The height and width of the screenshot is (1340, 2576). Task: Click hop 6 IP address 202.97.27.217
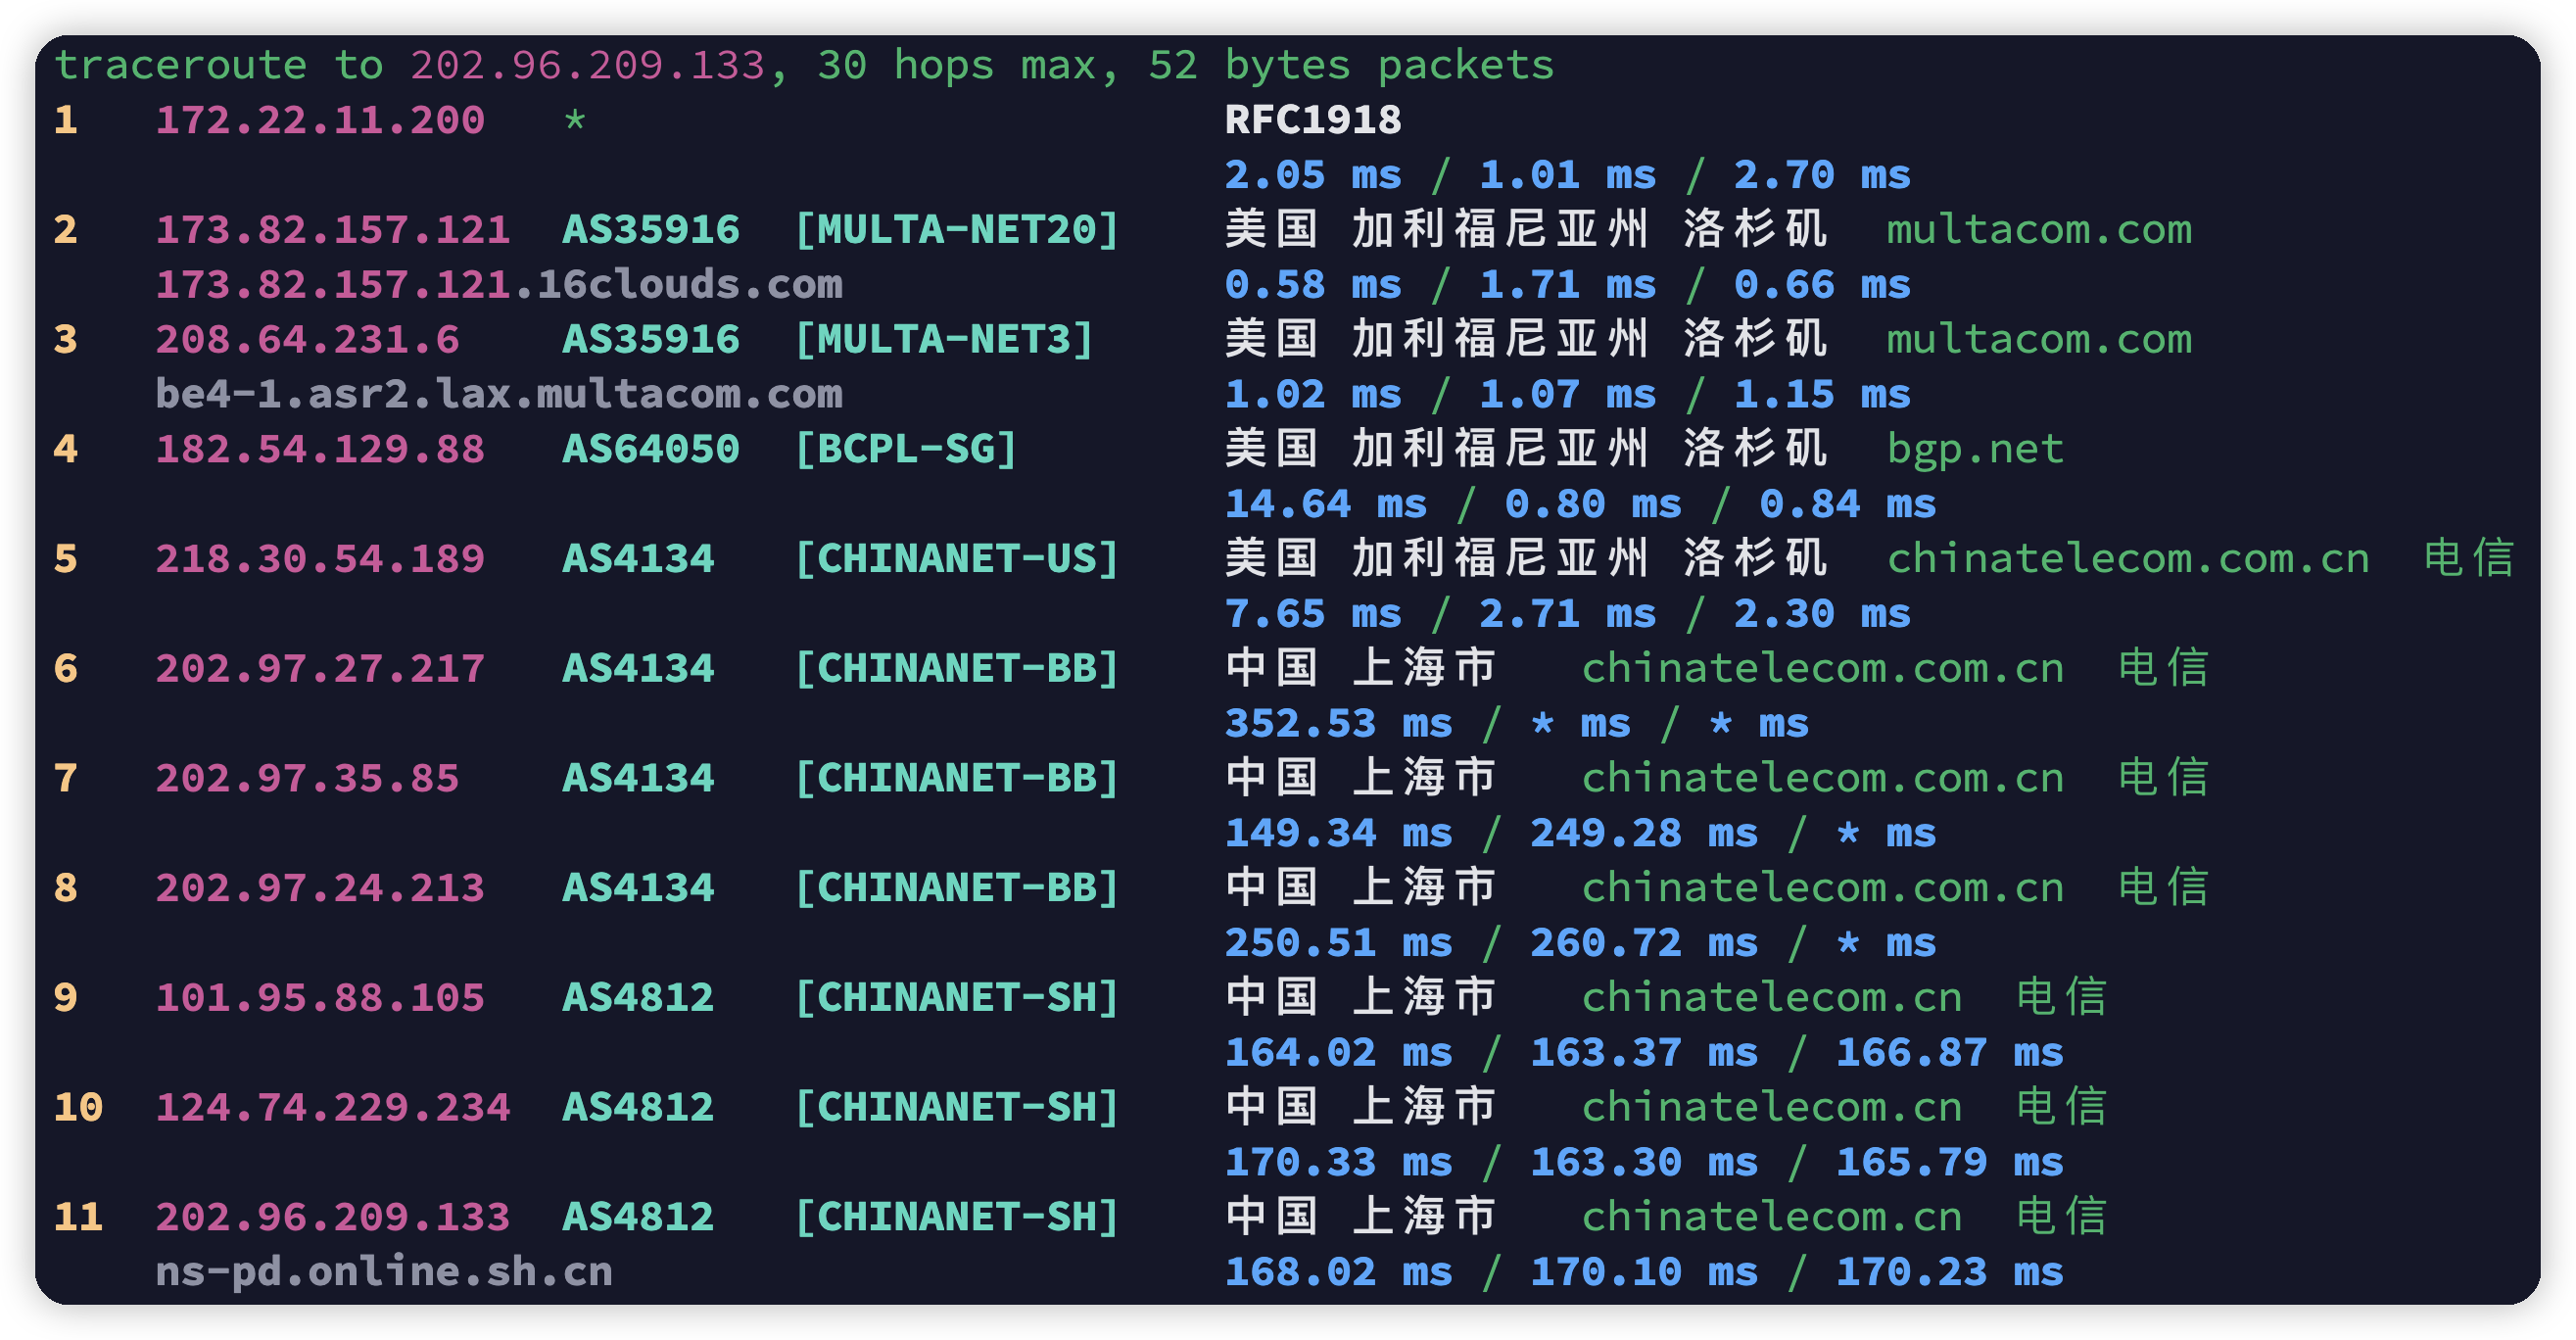(x=320, y=669)
